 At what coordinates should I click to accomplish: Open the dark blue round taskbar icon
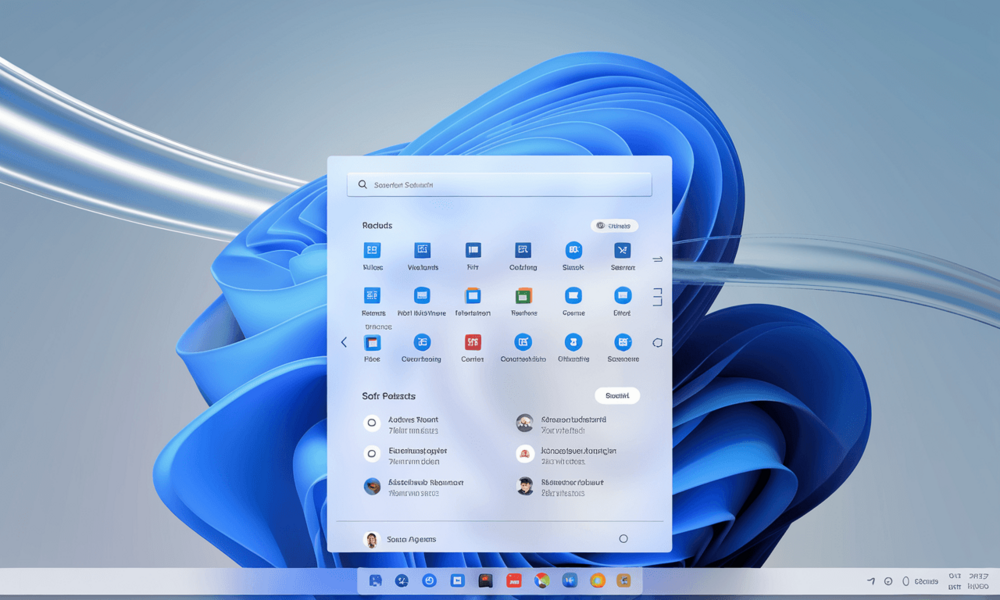pyautogui.click(x=402, y=580)
